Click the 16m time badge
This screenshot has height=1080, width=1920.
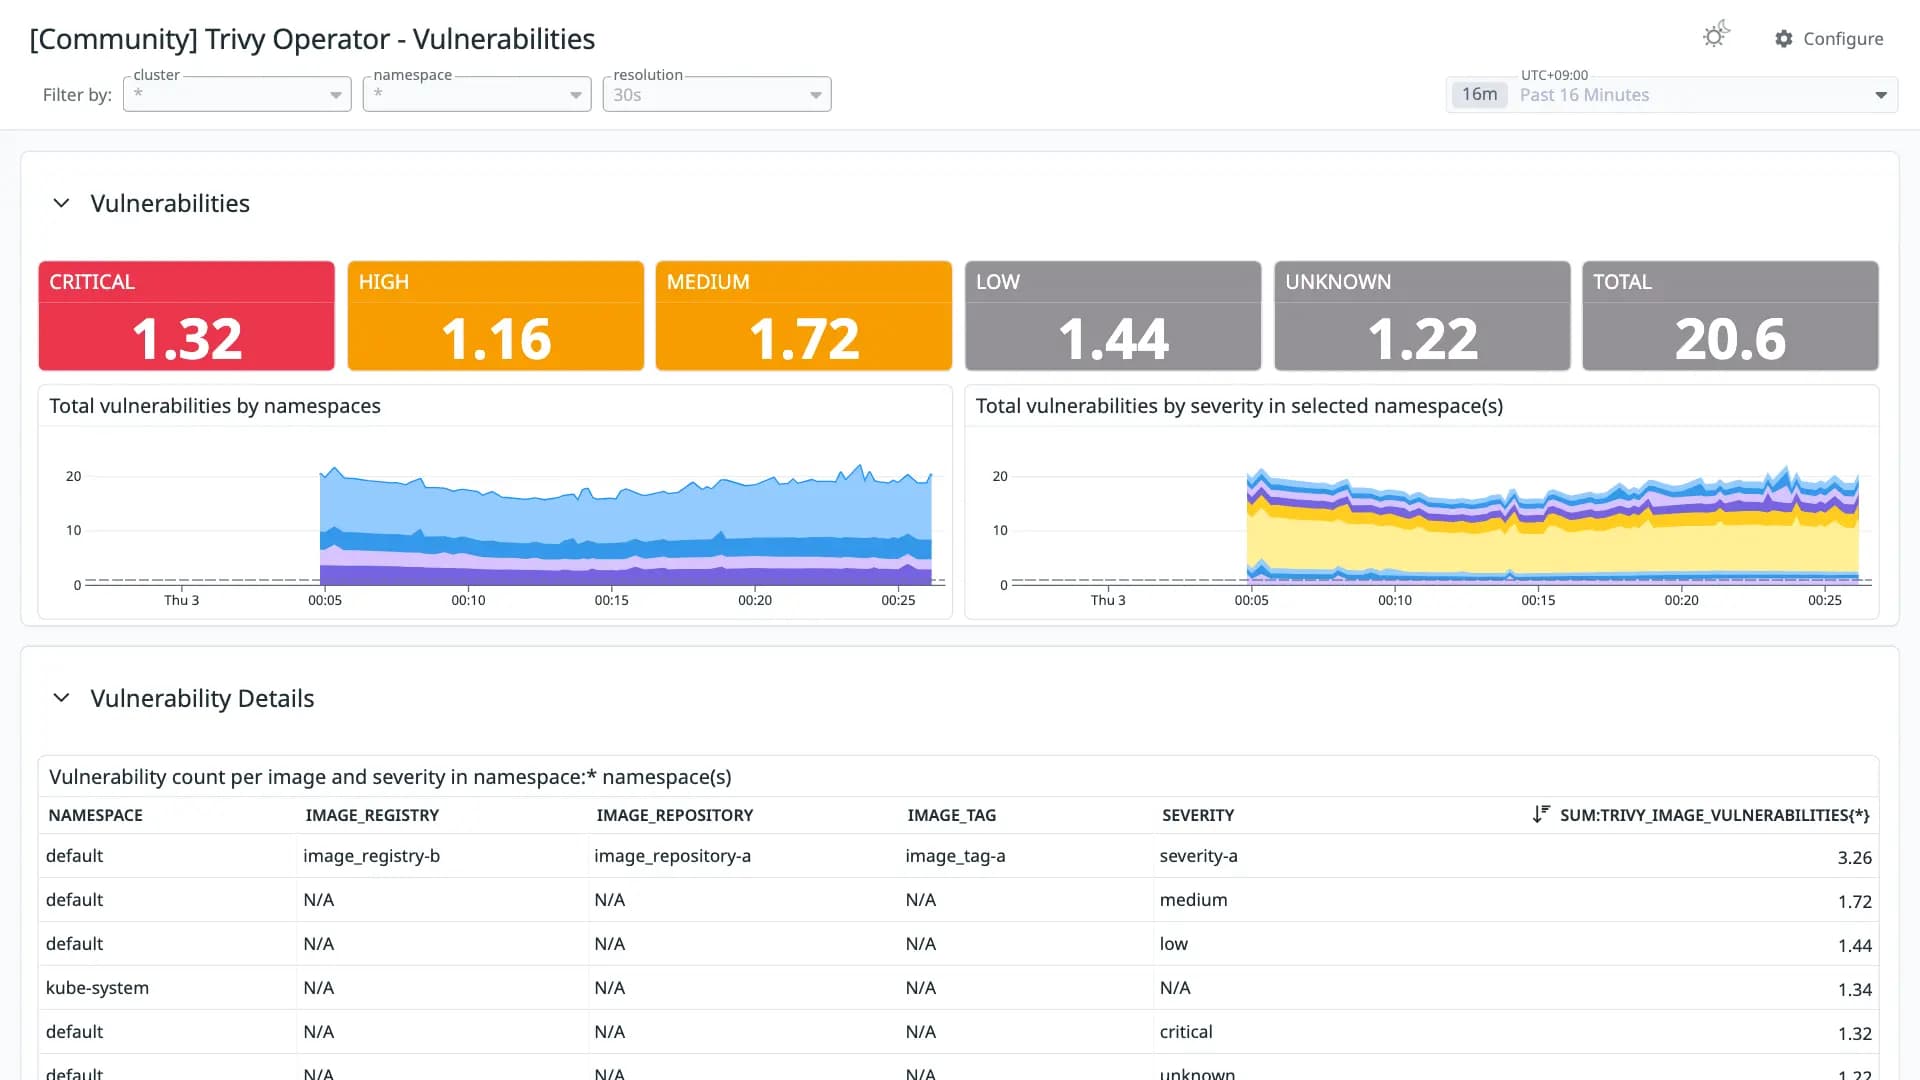point(1479,94)
